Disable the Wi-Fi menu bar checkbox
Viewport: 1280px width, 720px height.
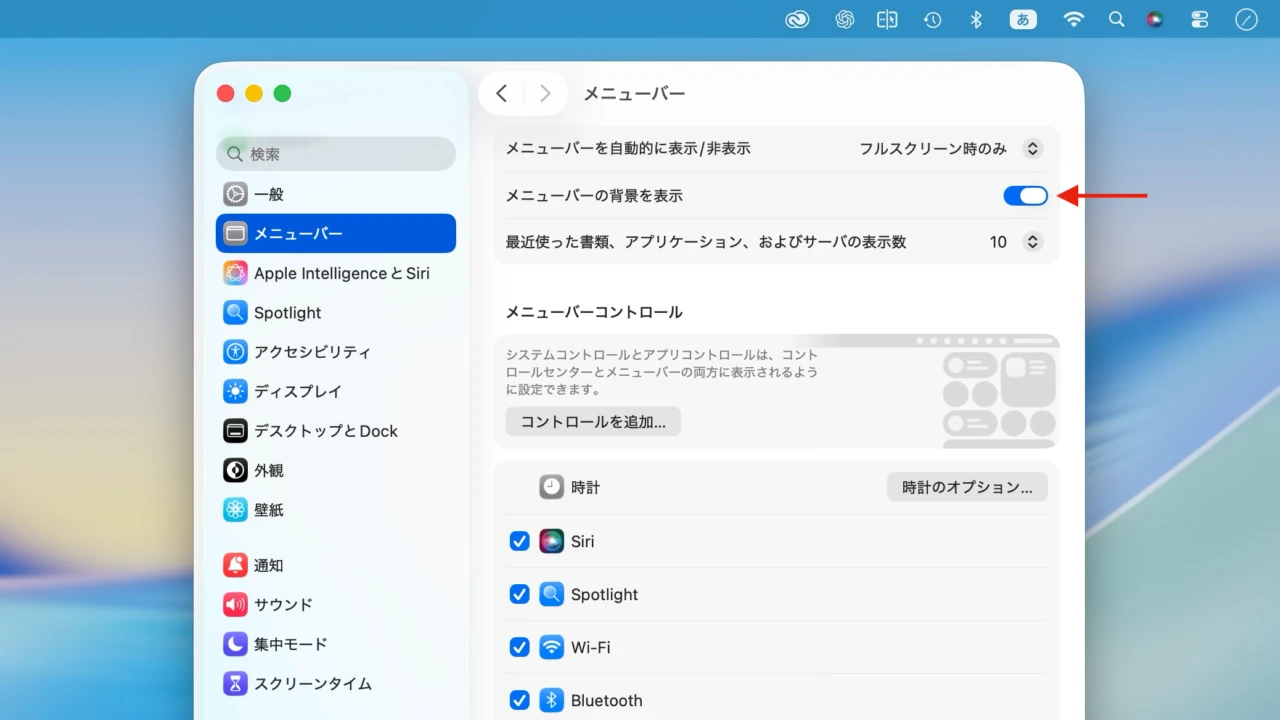[x=520, y=647]
